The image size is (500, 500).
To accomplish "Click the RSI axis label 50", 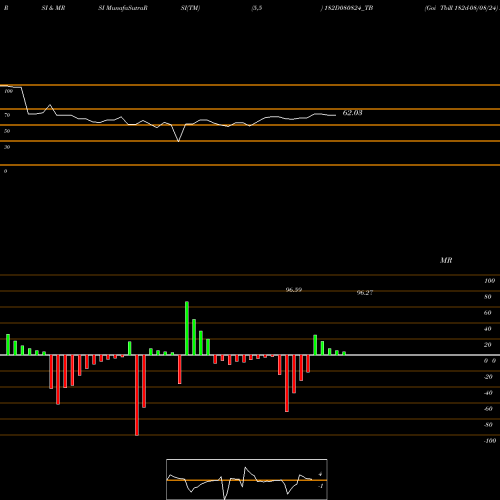I will pos(7,131).
